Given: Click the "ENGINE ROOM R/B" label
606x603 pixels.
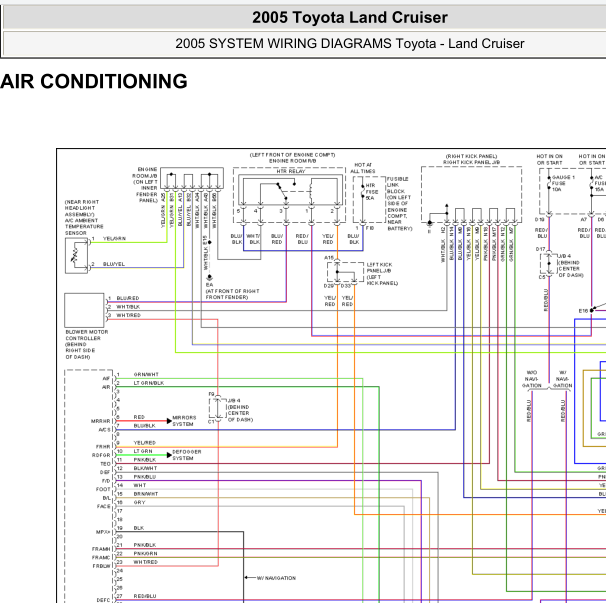Looking at the screenshot, I should pyautogui.click(x=293, y=161).
